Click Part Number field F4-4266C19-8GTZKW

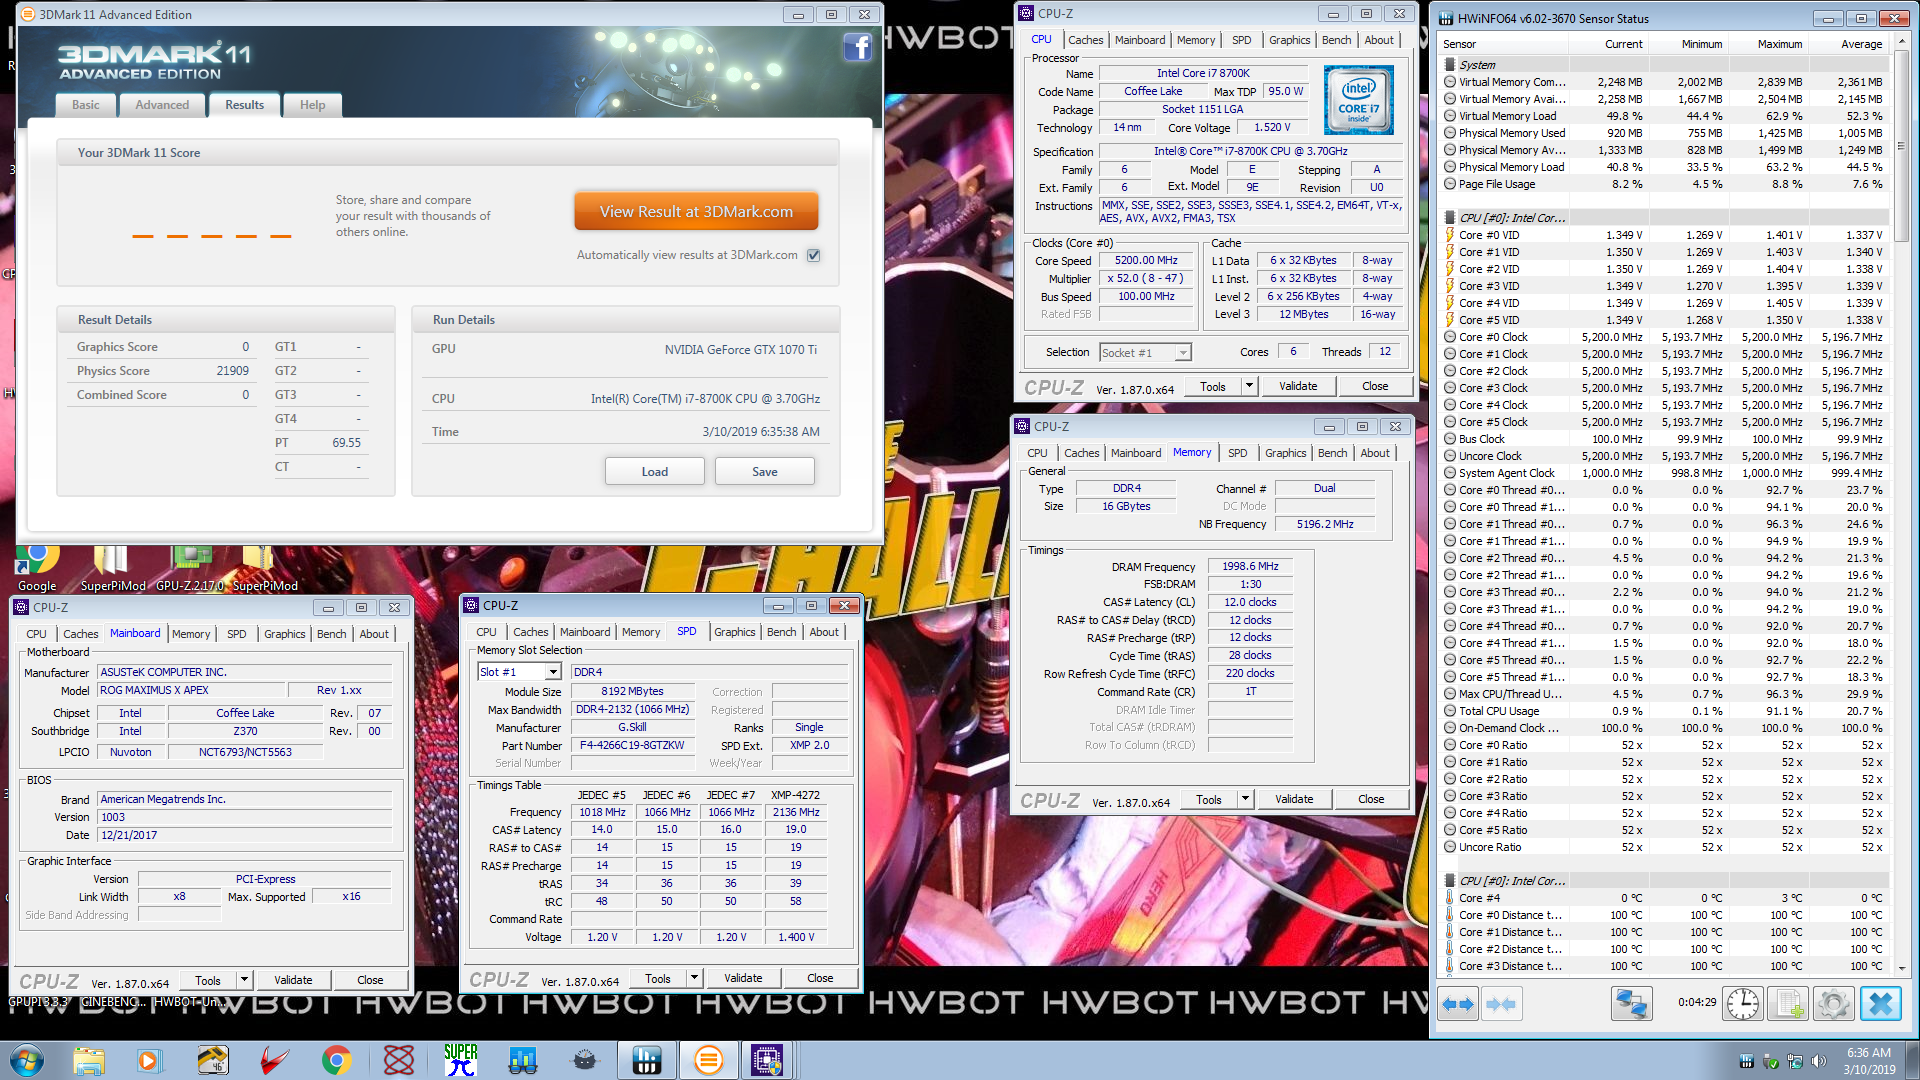632,746
